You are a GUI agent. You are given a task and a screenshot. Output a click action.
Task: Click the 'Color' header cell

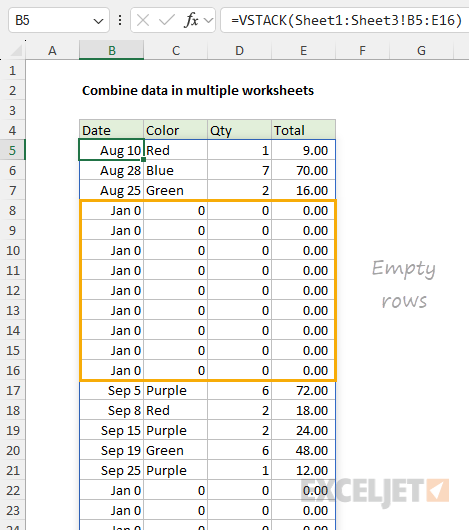(x=175, y=130)
